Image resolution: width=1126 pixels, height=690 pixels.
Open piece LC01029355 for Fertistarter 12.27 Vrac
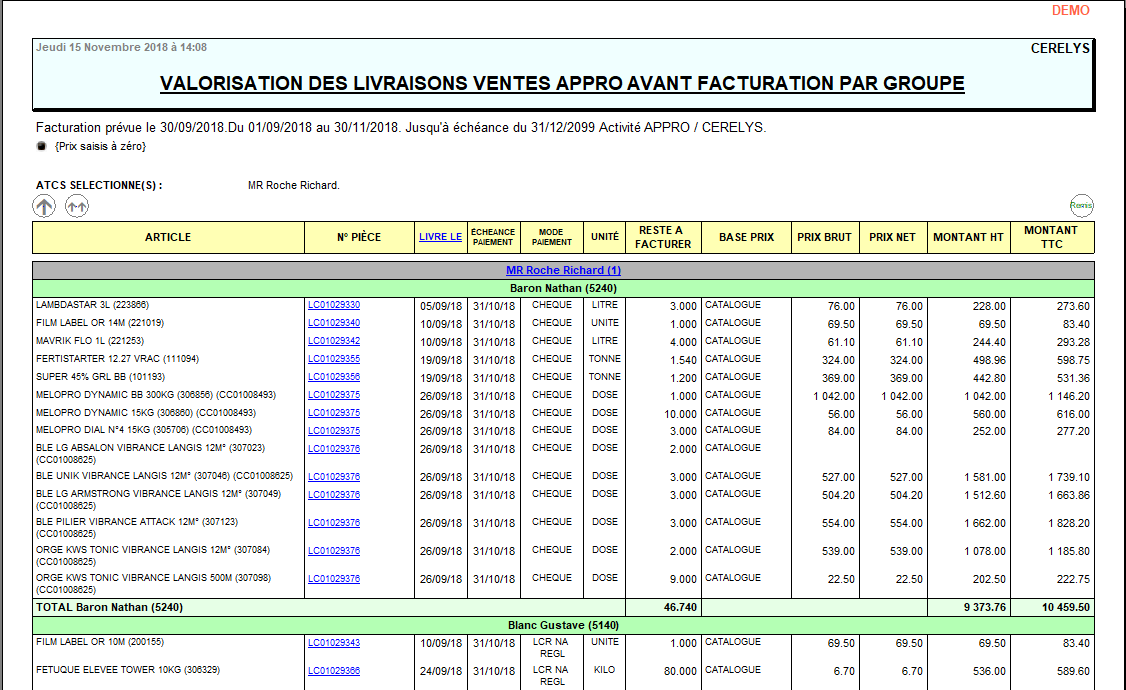[334, 359]
